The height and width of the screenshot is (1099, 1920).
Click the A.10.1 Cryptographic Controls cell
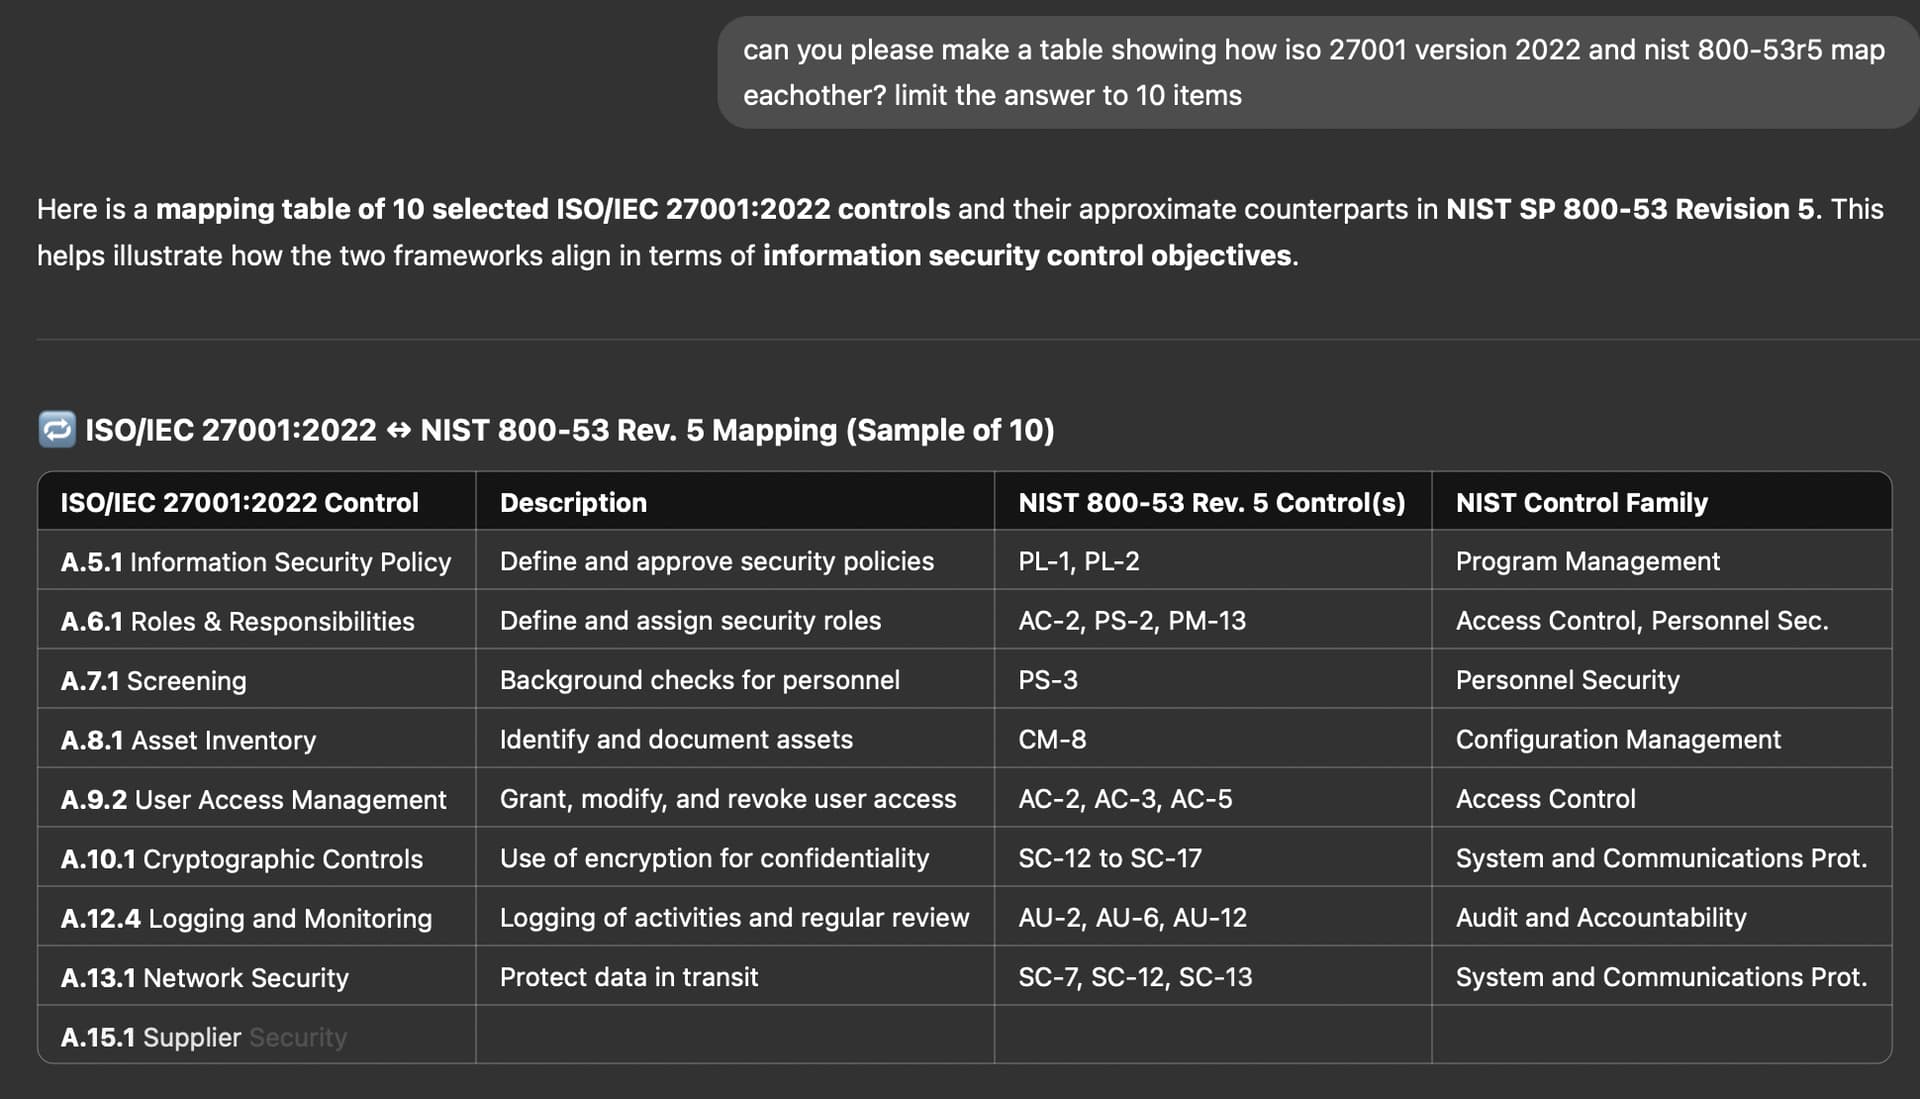click(x=257, y=858)
